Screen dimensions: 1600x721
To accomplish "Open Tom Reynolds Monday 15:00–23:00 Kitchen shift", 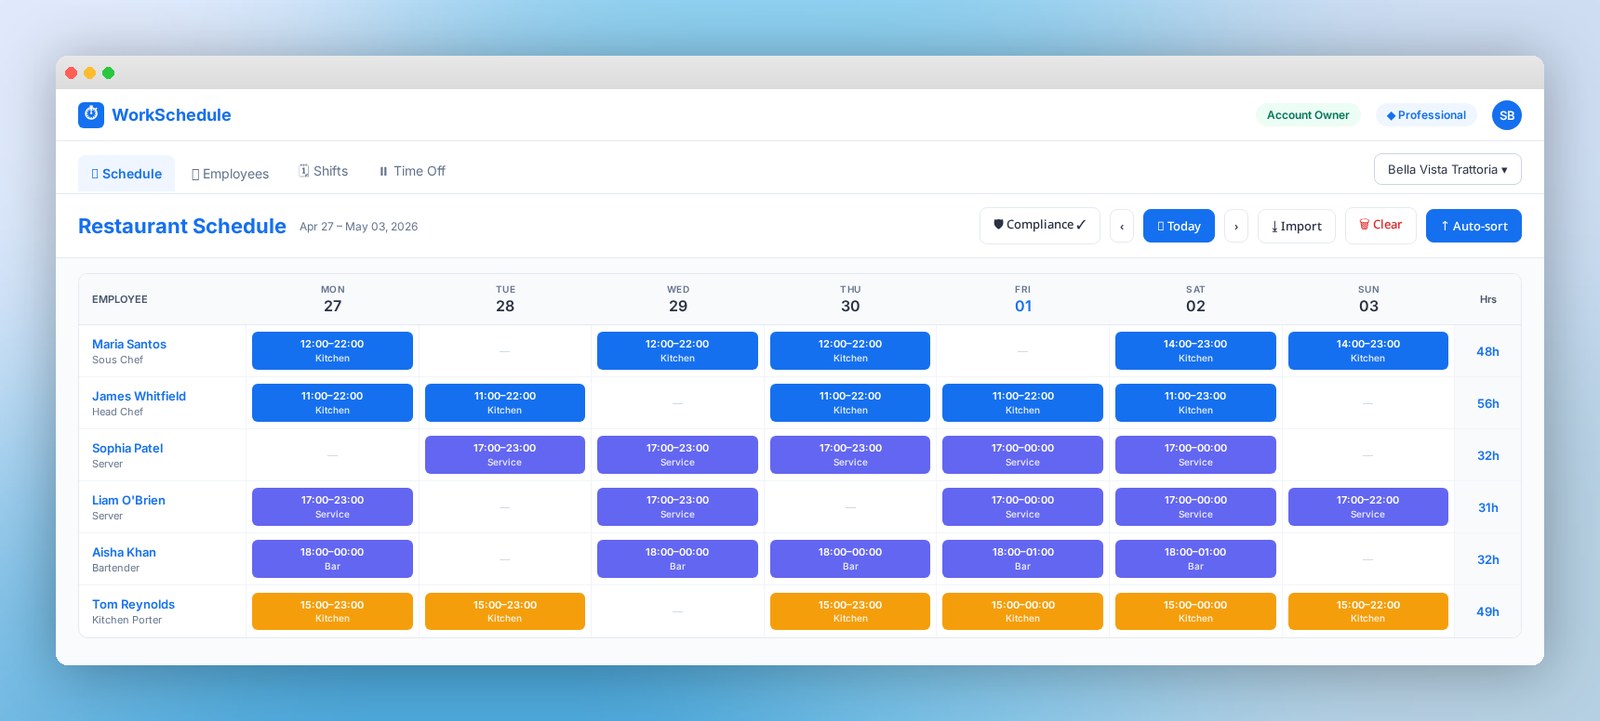I will (x=332, y=611).
